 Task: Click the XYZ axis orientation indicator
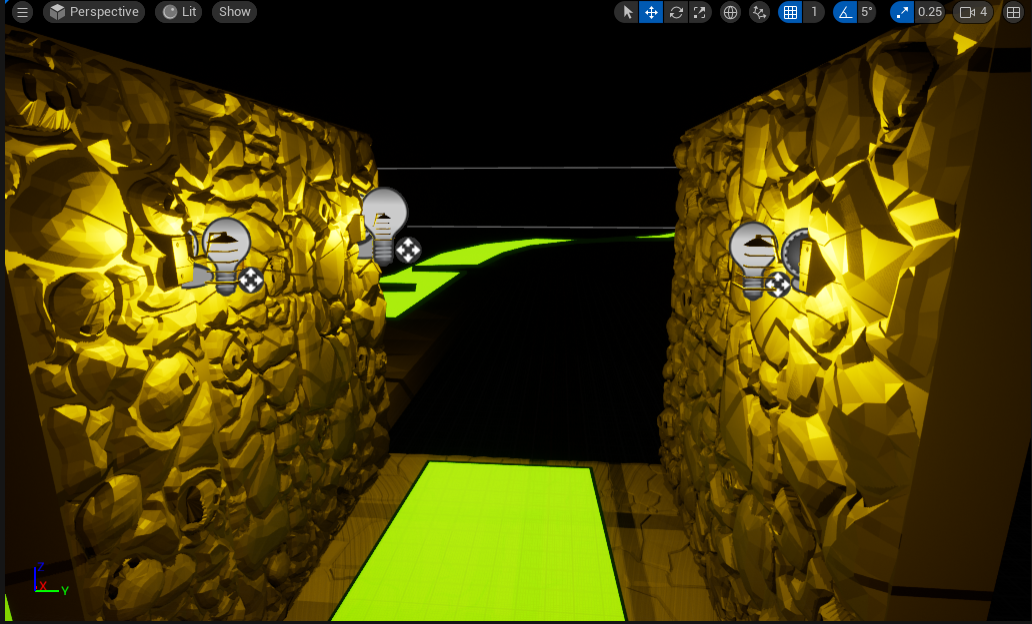(50, 579)
